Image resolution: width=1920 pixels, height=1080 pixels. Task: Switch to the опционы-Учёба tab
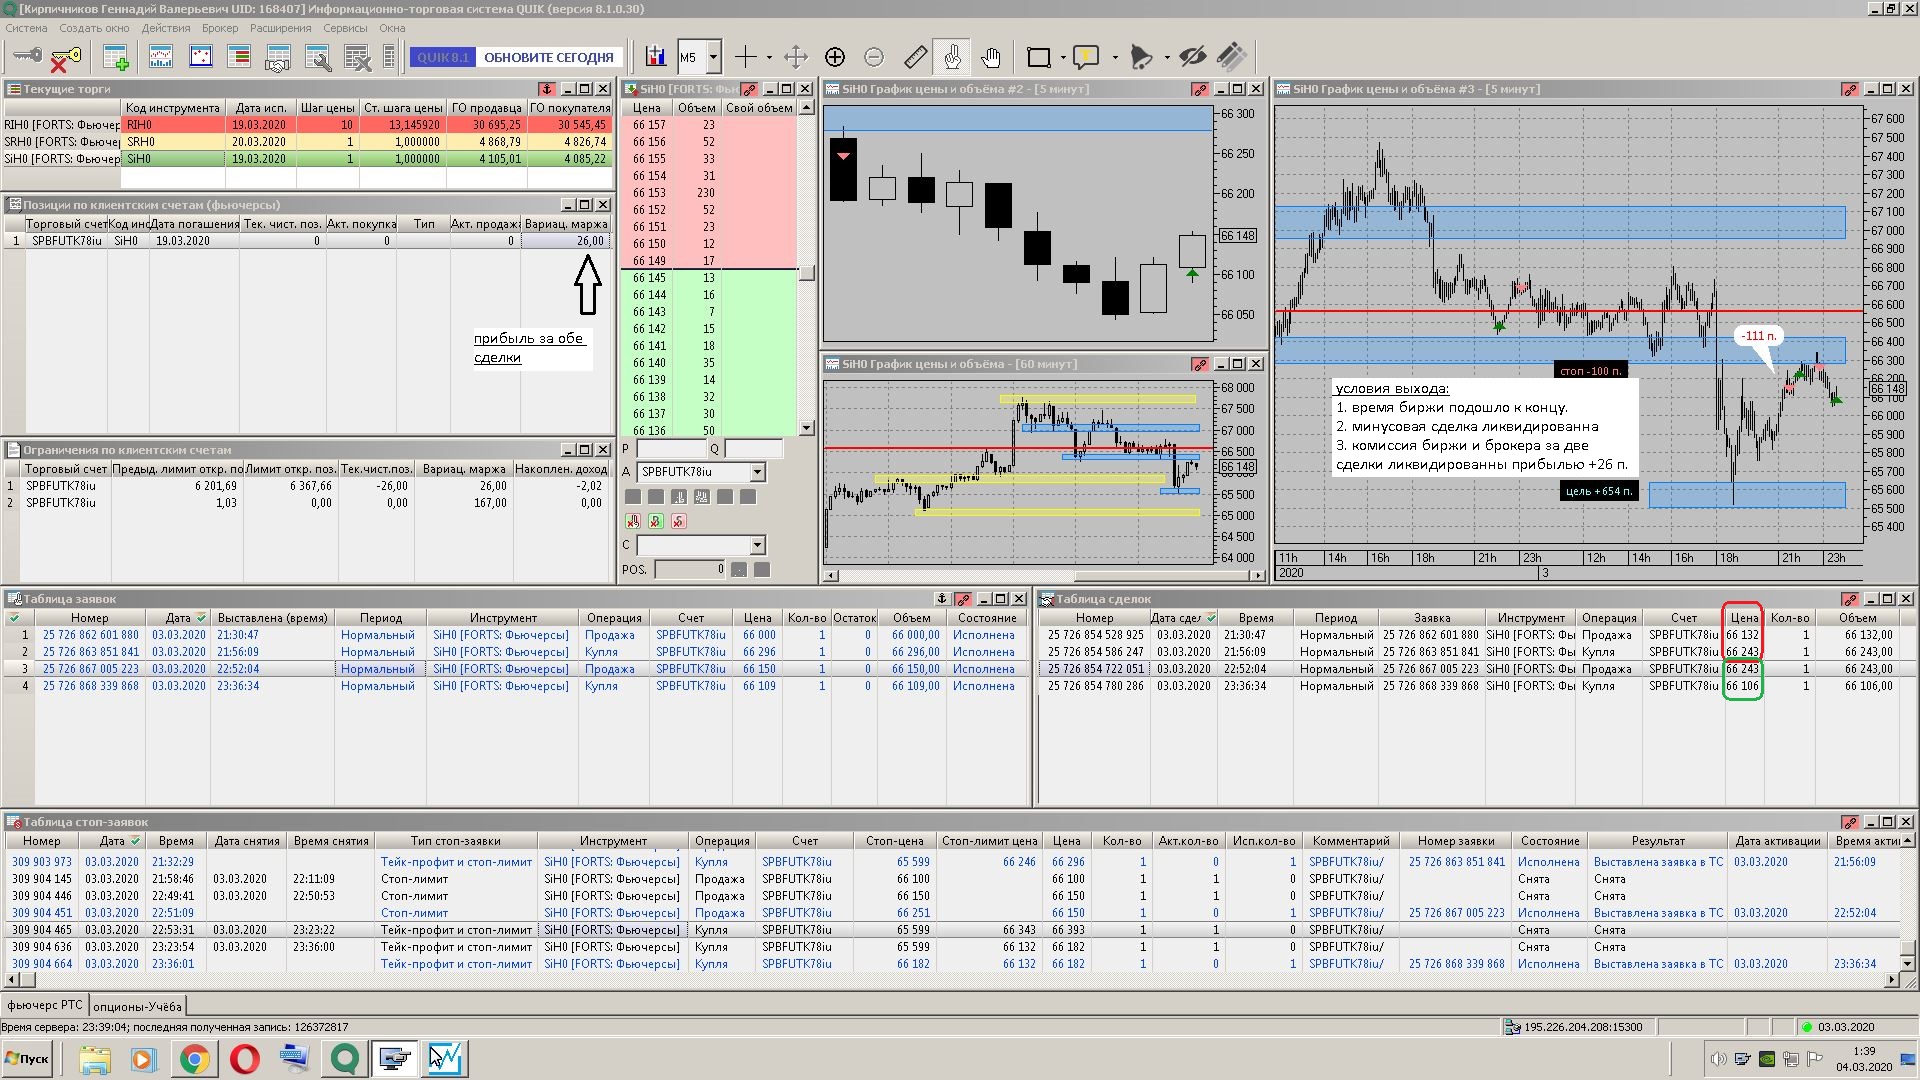(x=137, y=1006)
